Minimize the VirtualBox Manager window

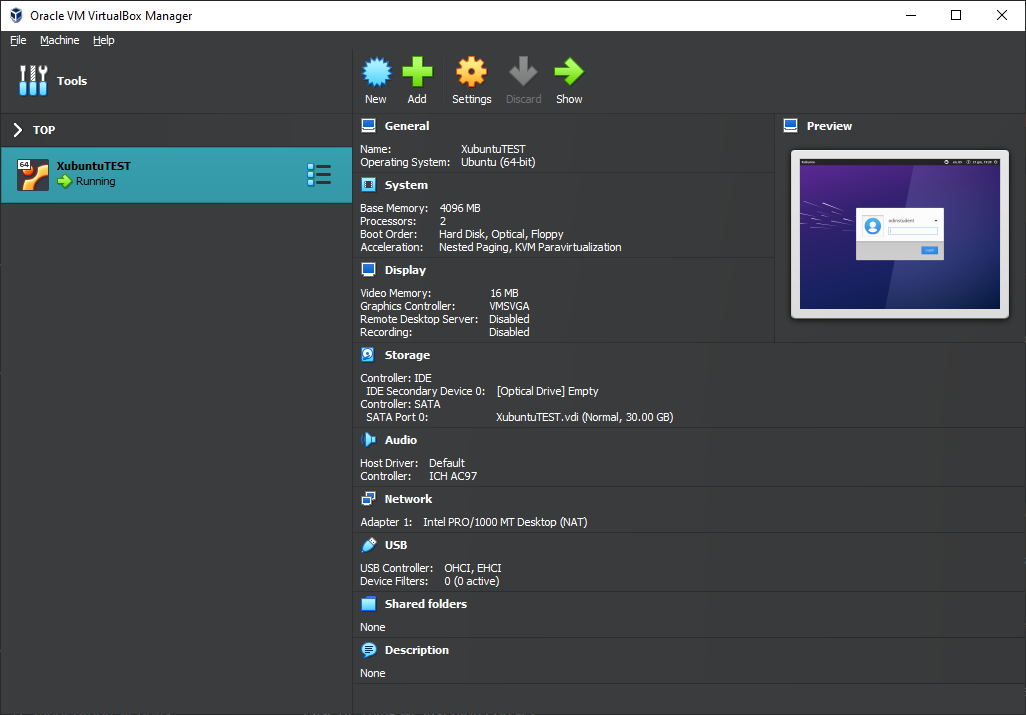pyautogui.click(x=911, y=15)
